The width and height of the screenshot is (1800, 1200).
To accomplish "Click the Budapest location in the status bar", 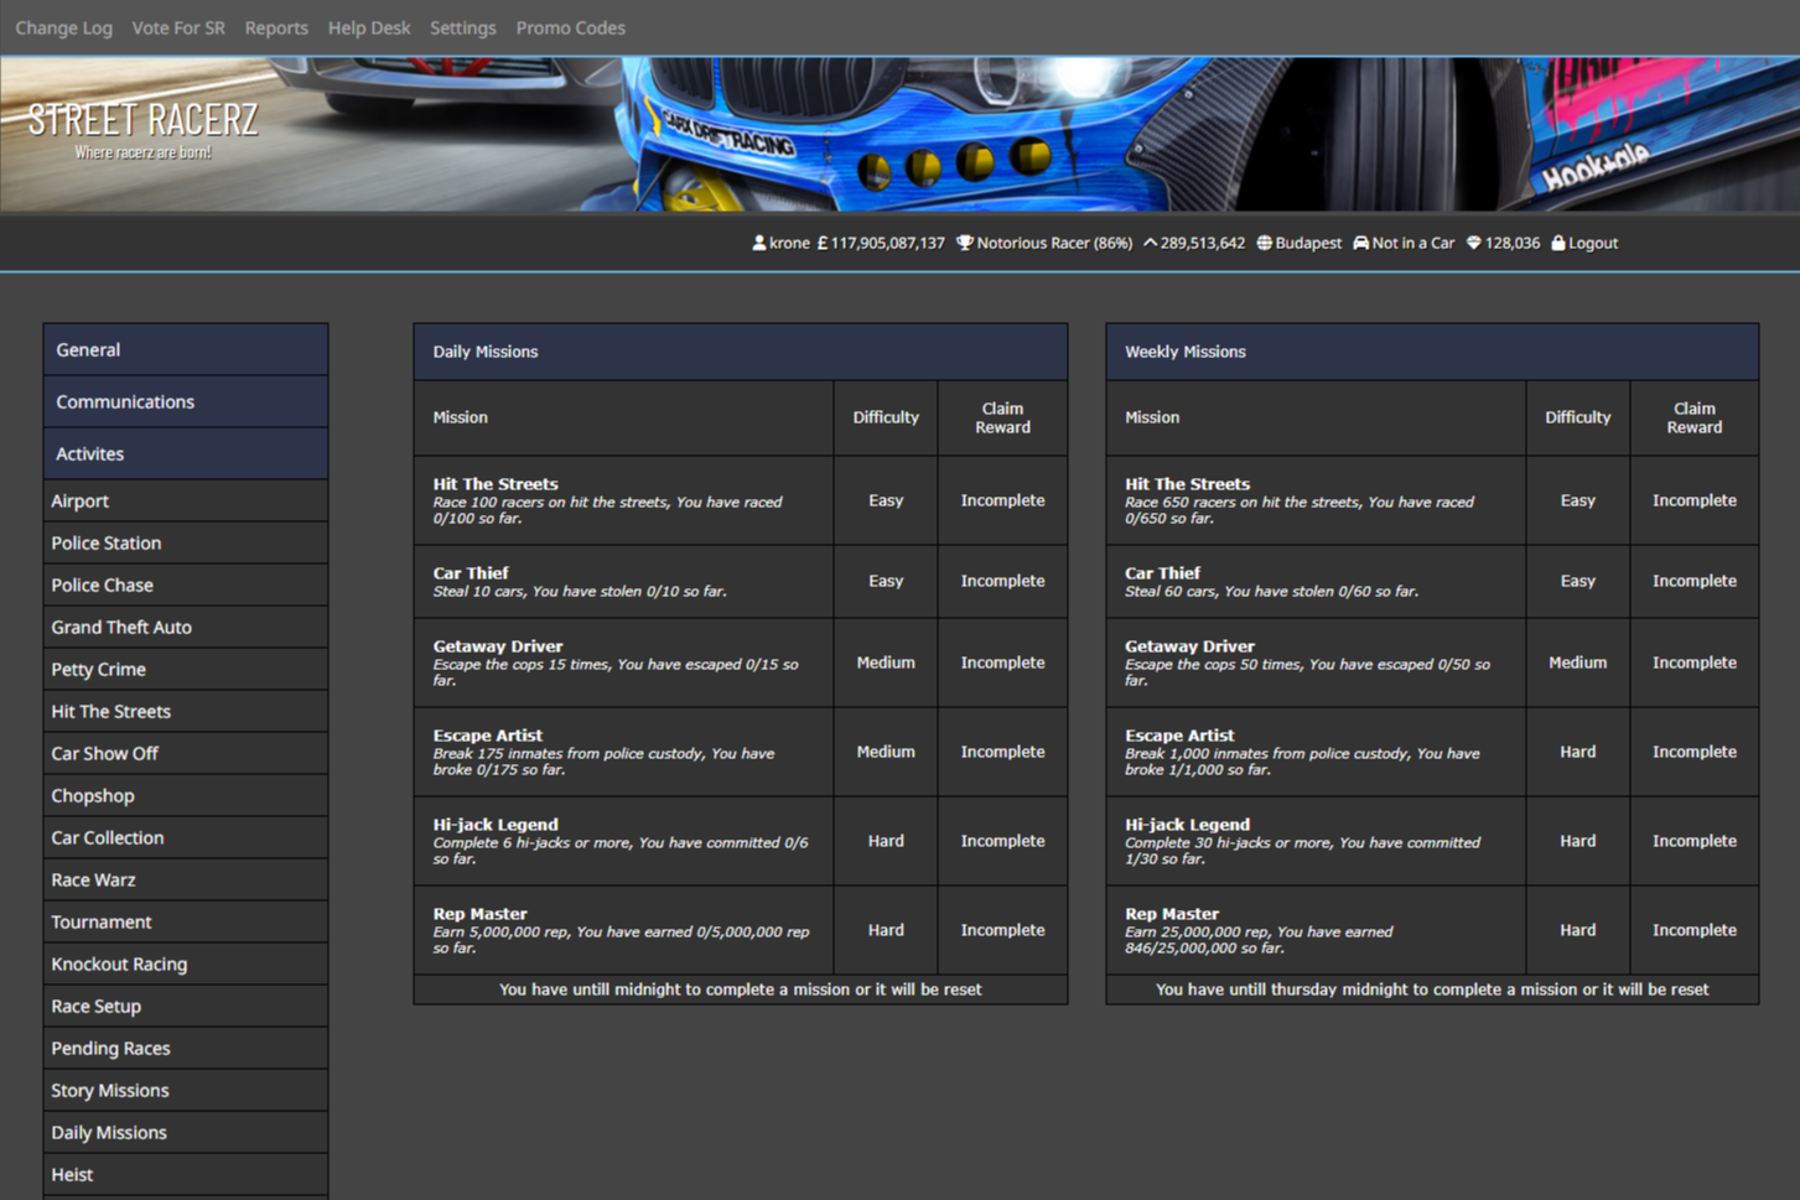I will click(x=1308, y=243).
